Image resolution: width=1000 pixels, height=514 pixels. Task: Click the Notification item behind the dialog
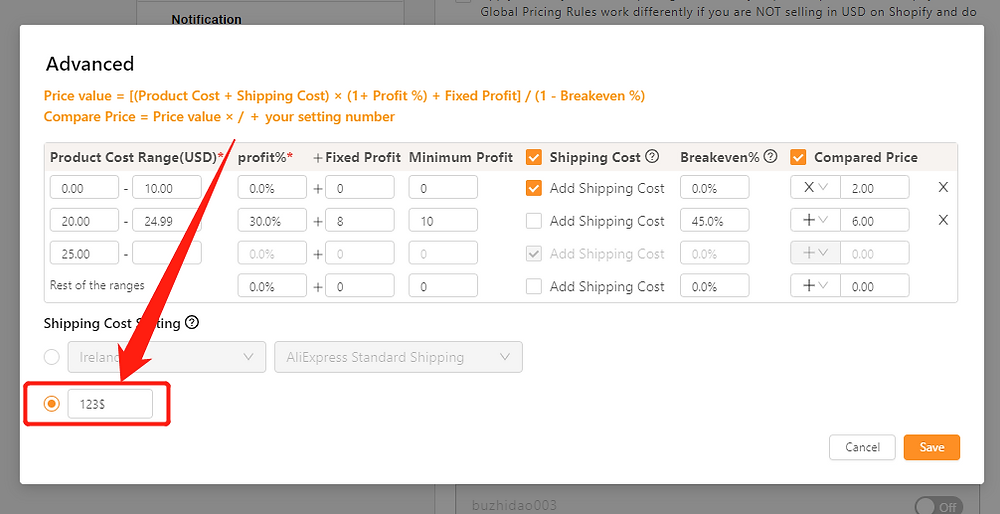[x=206, y=19]
